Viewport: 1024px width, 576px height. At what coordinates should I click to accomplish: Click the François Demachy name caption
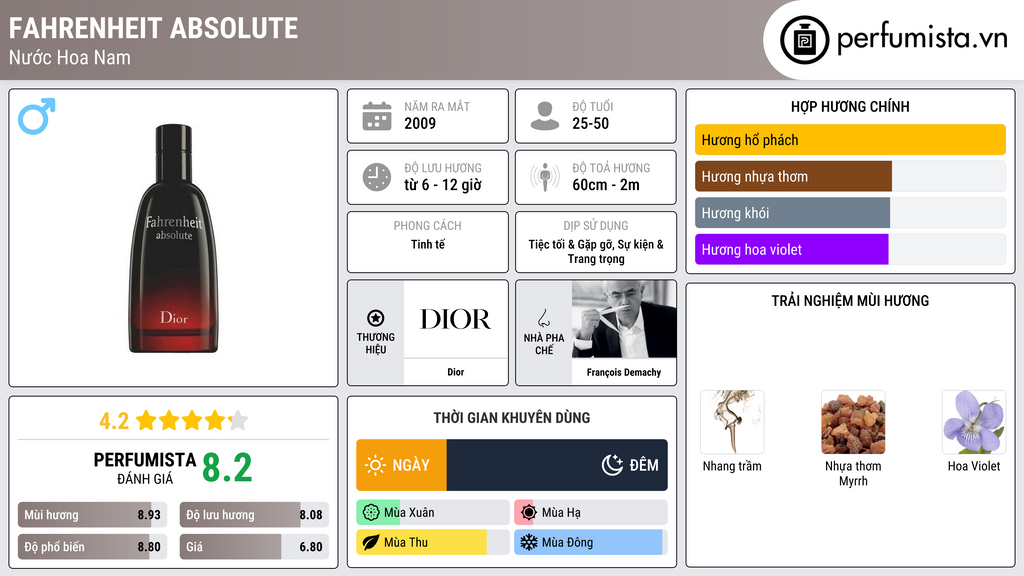click(624, 372)
